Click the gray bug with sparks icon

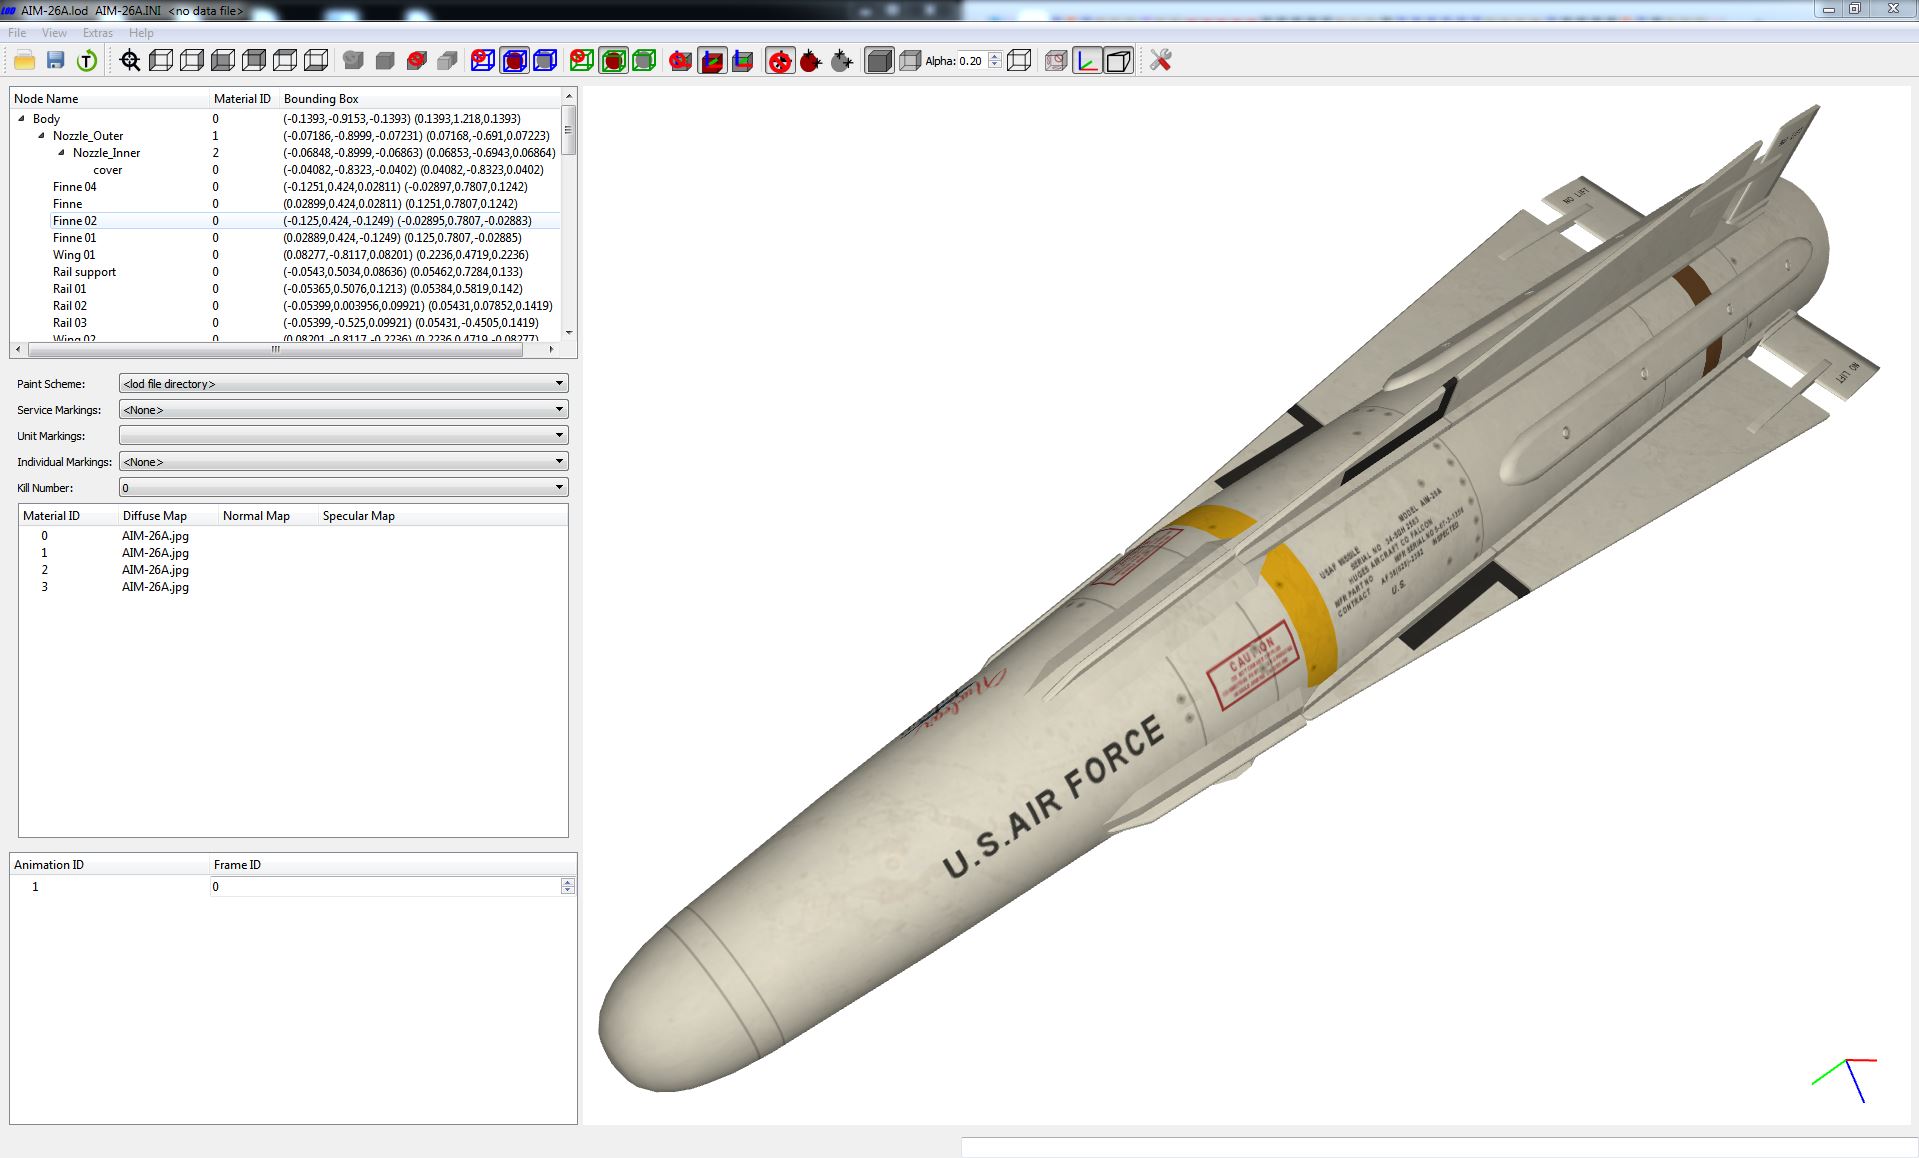[x=842, y=61]
